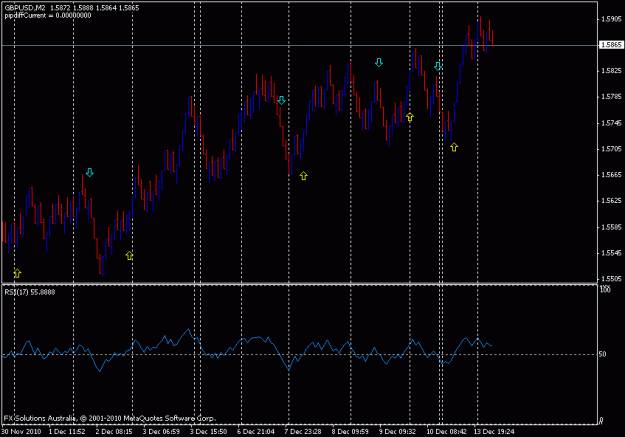The width and height of the screenshot is (625, 437).
Task: Click the GBPUSD,M2 chart title text
Action: coord(25,8)
